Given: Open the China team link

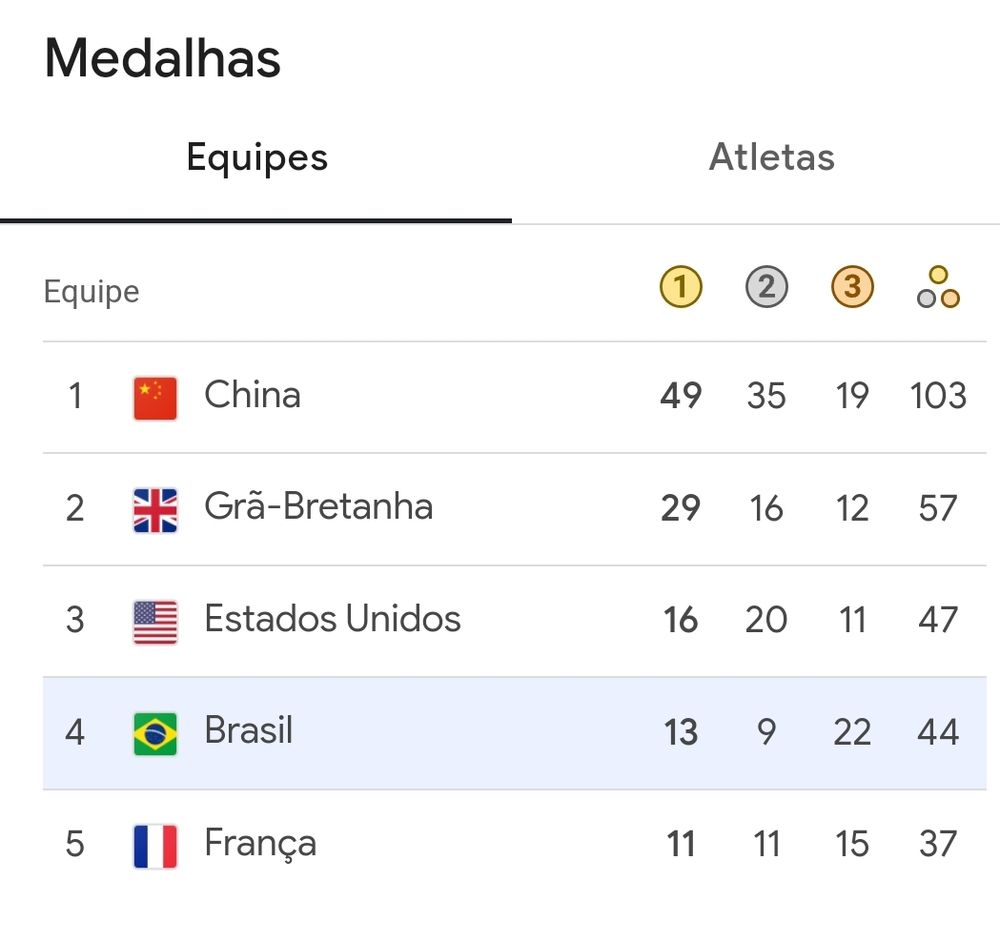Looking at the screenshot, I should 252,395.
